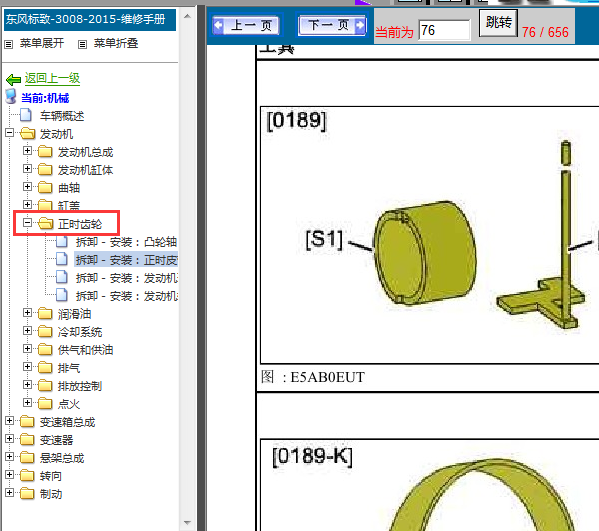The height and width of the screenshot is (531, 599).
Task: Click the 车辆概述 document icon
Action: (x=26, y=115)
